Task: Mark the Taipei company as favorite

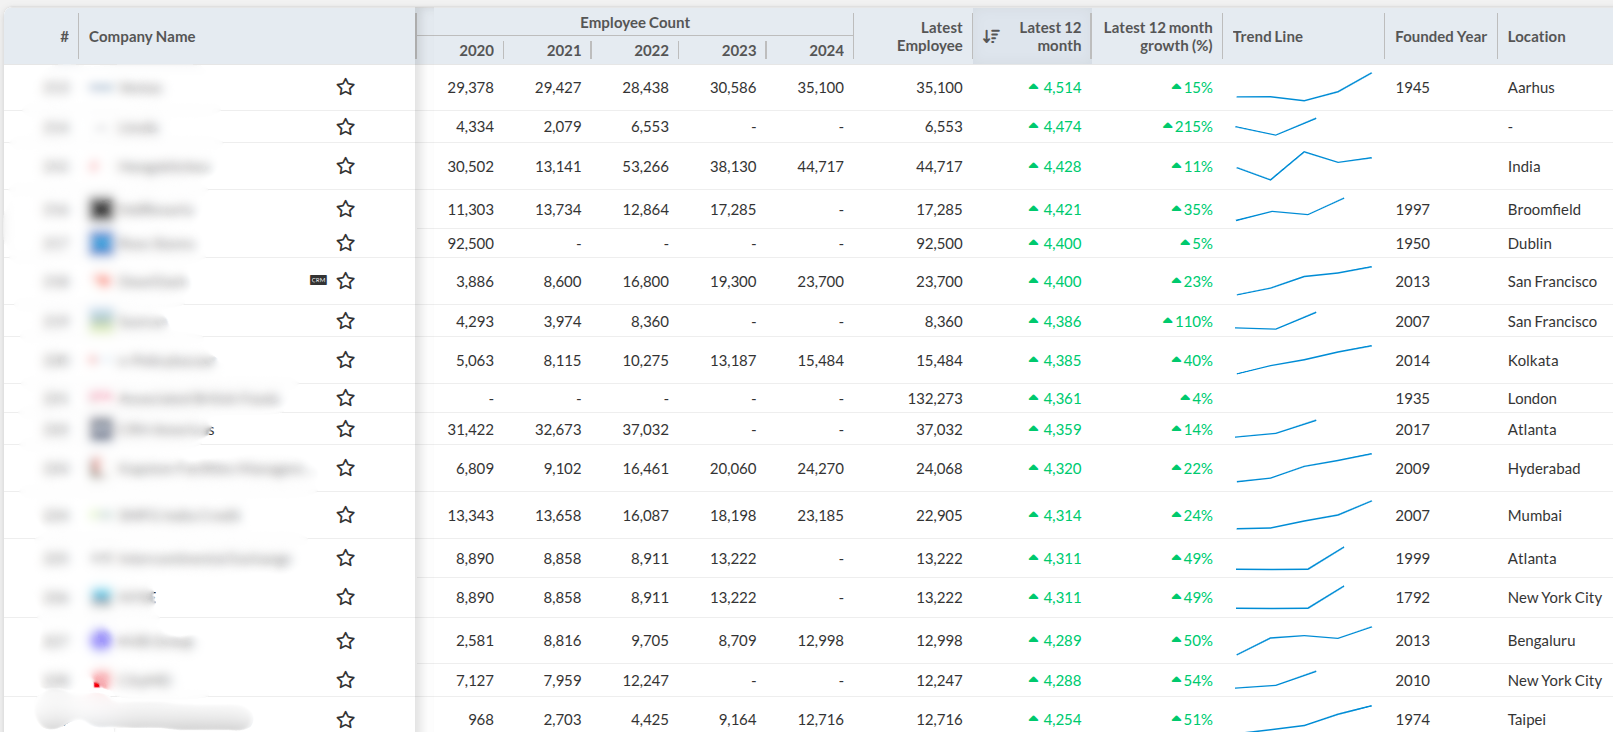Action: point(345,719)
